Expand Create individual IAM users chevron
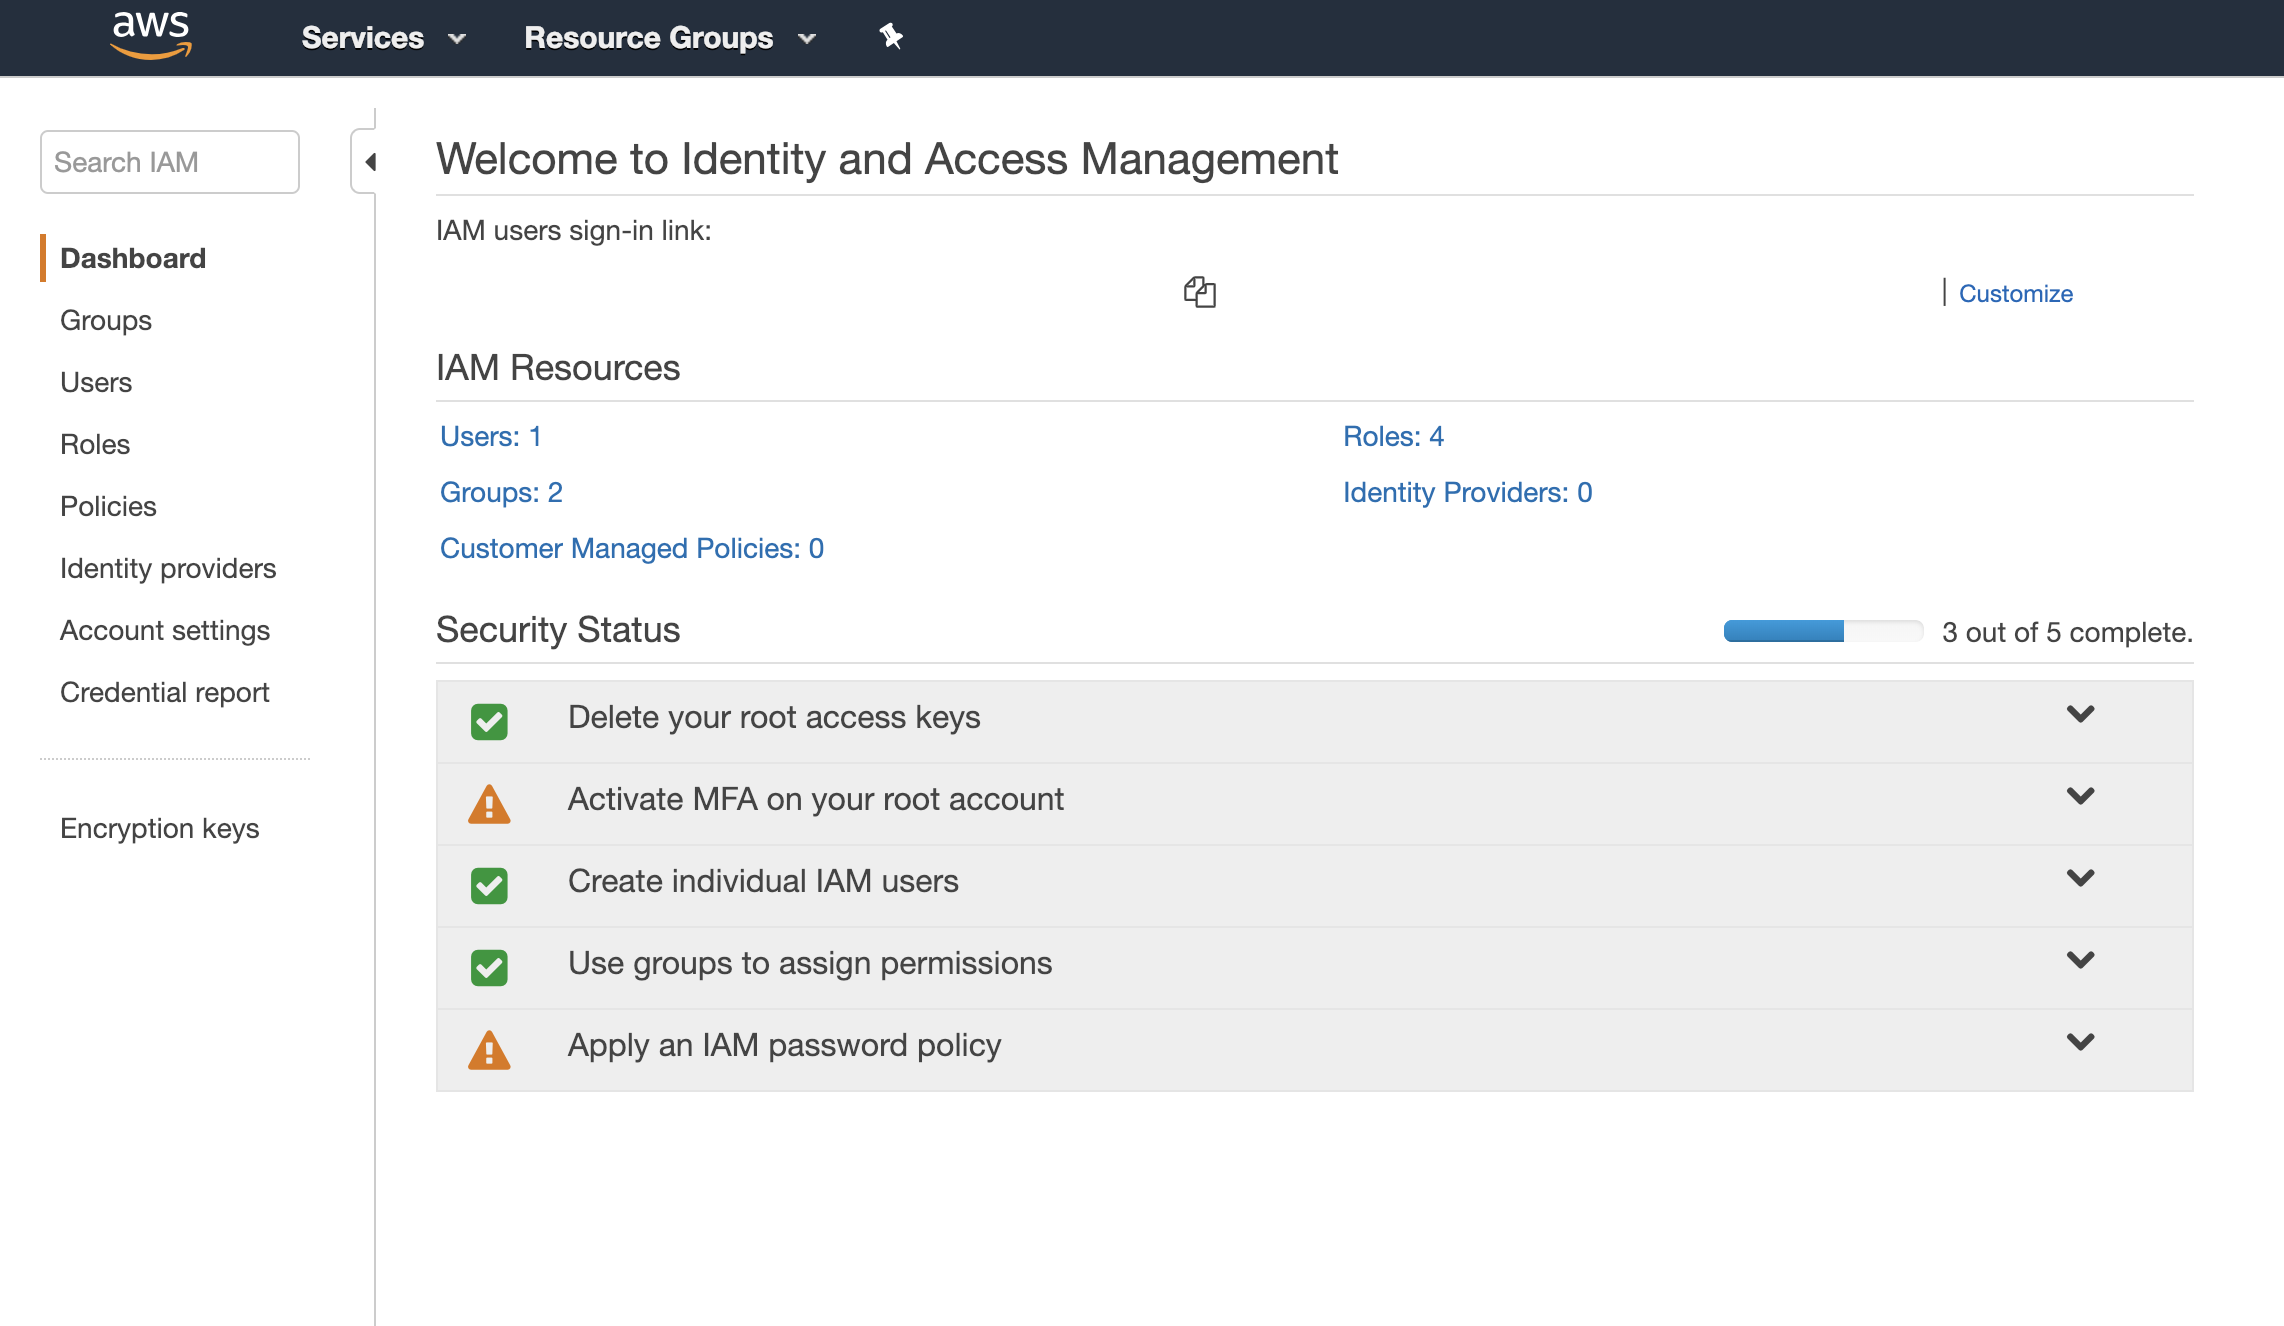This screenshot has width=2284, height=1326. pyautogui.click(x=2080, y=878)
